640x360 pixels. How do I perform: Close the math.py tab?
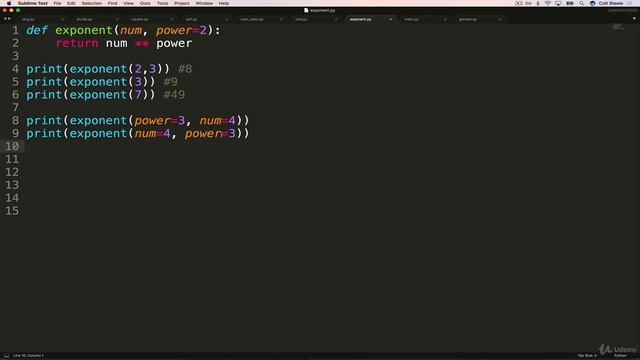point(445,19)
